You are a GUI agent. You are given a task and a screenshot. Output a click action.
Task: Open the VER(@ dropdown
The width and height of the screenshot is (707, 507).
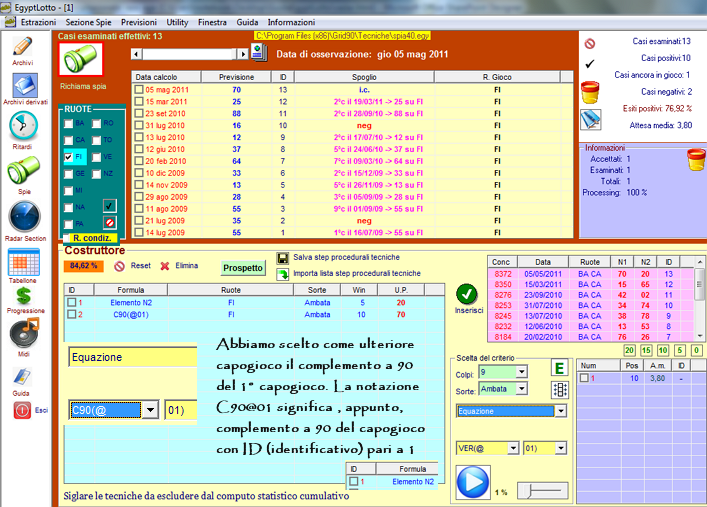(x=513, y=448)
